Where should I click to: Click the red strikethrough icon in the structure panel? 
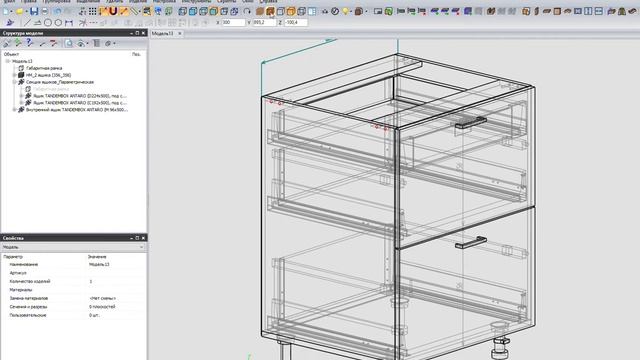(x=53, y=43)
